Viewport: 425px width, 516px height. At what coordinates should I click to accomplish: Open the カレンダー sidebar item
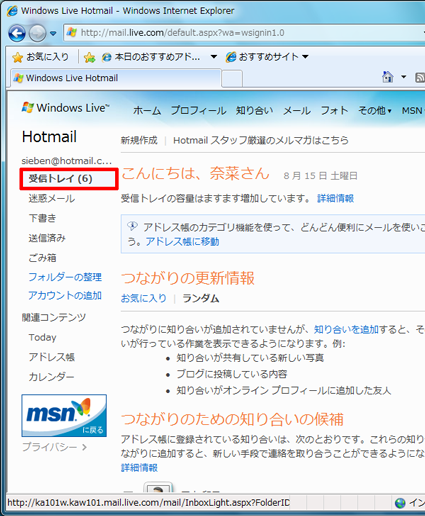[x=51, y=377]
